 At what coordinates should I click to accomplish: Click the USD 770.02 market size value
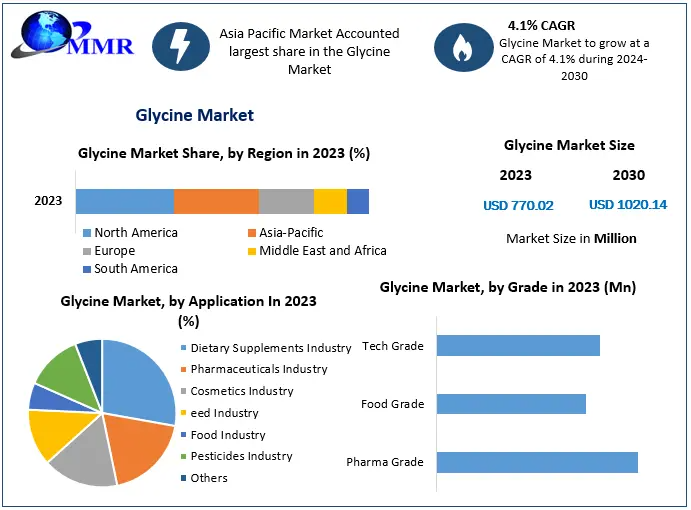pos(518,205)
